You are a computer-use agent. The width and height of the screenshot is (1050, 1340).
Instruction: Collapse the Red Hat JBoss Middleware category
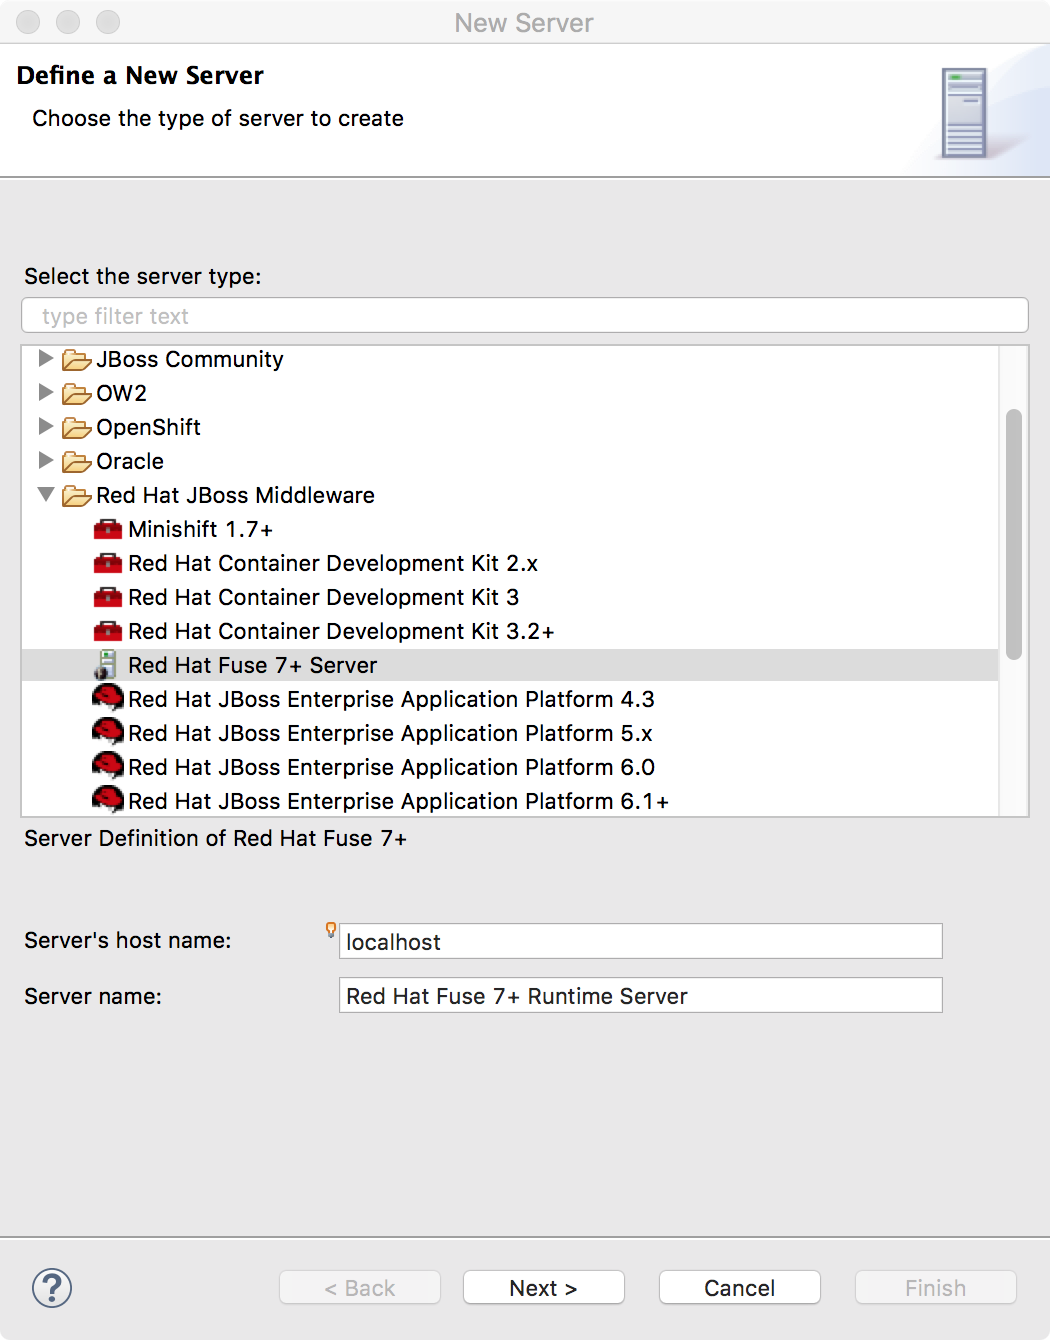(x=45, y=494)
